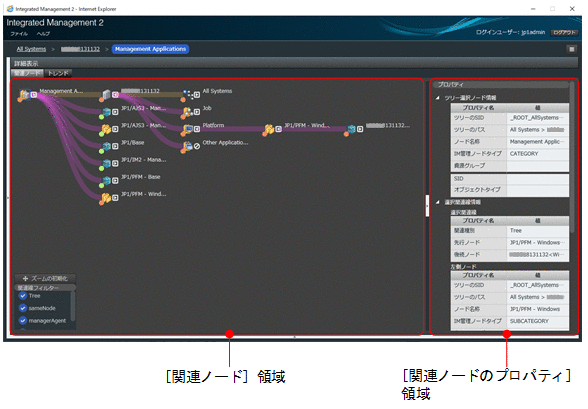Select the JP1/Base node icon
Image resolution: width=588 pixels, height=409 pixels.
106,146
